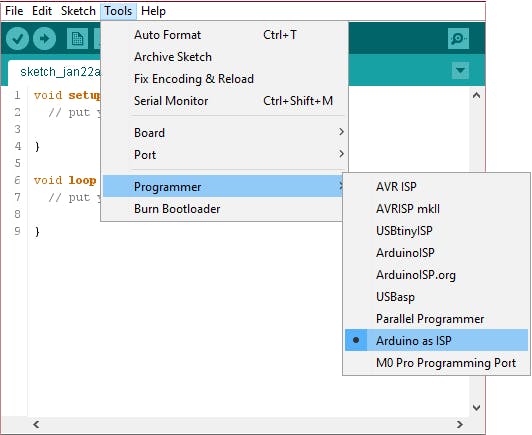The image size is (532, 435).
Task: Select USBasp programmer
Action: coord(437,297)
